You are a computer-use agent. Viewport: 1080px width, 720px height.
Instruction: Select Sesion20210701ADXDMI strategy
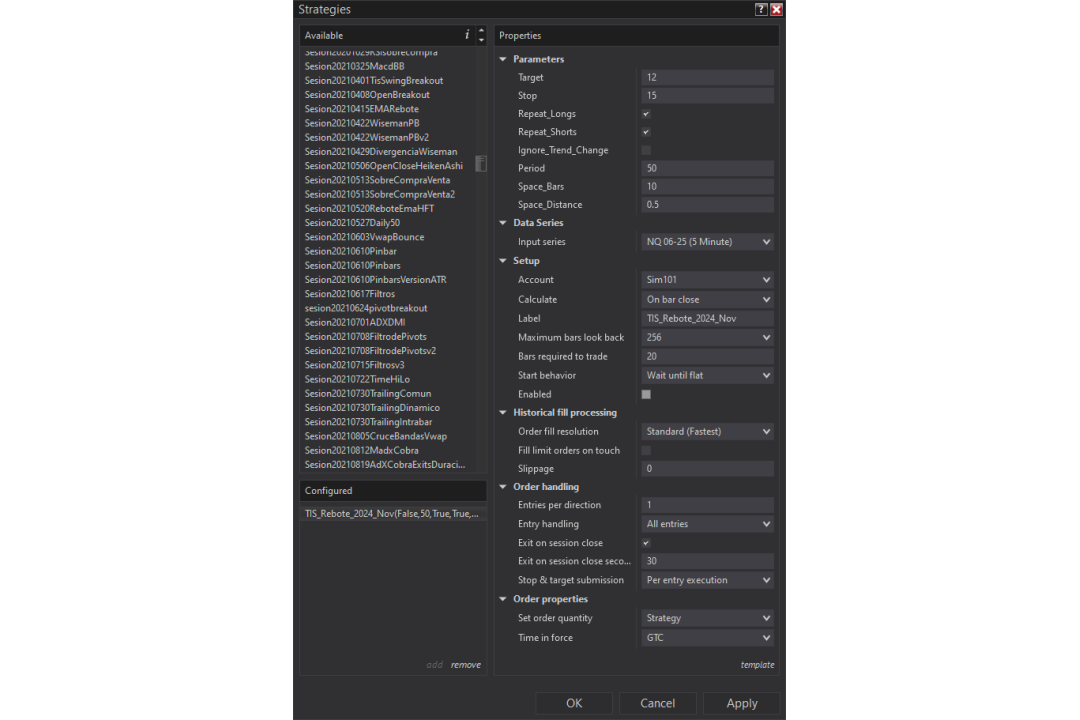click(355, 322)
